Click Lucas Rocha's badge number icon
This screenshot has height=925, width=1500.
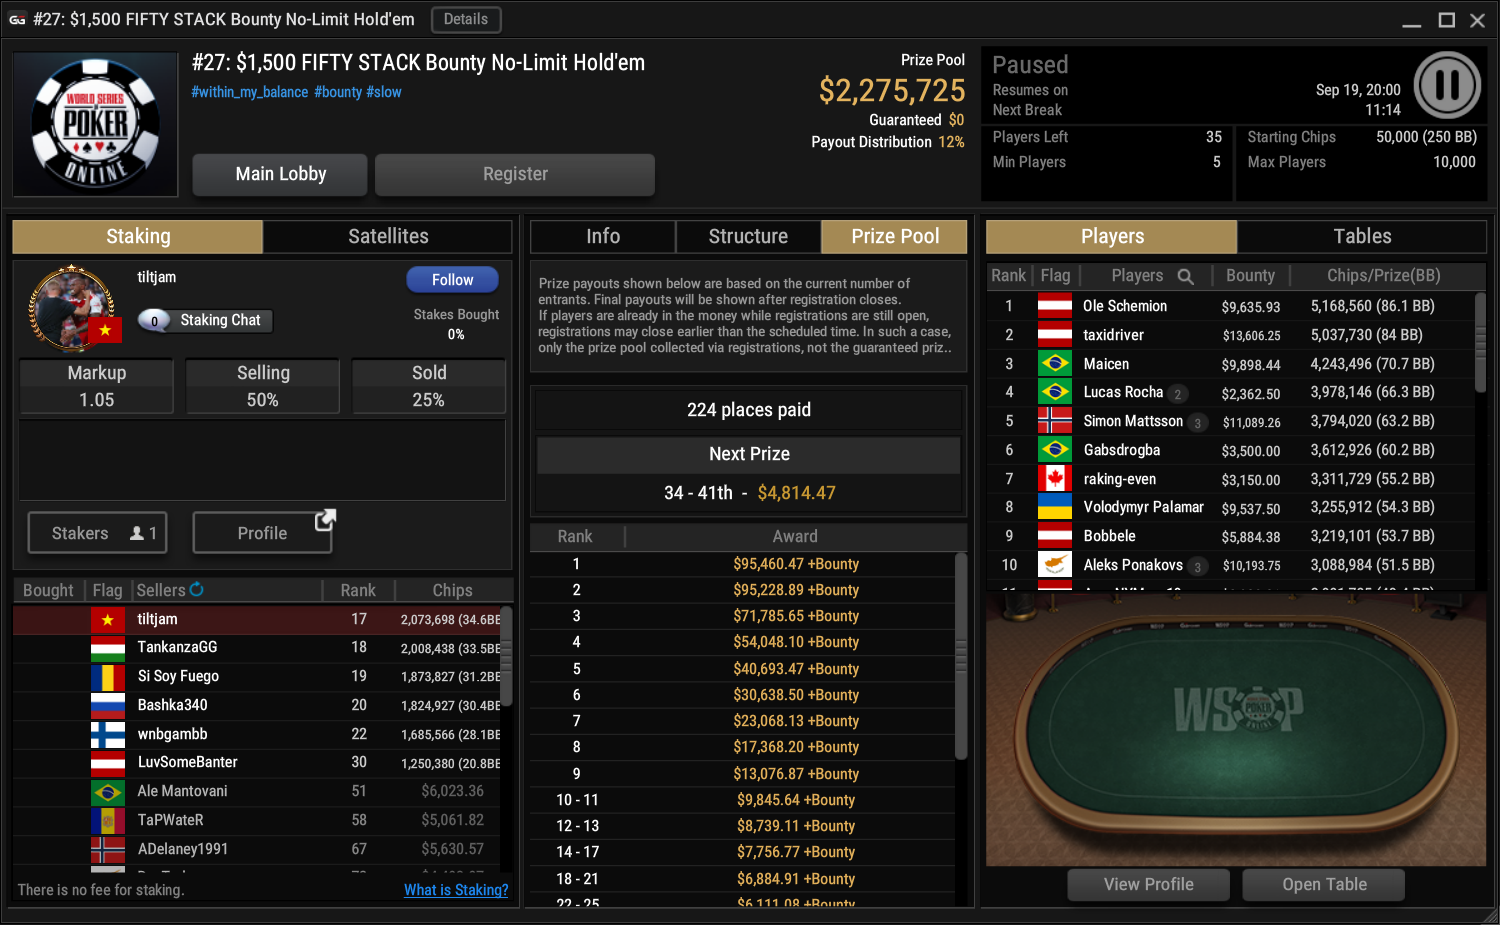[1178, 394]
